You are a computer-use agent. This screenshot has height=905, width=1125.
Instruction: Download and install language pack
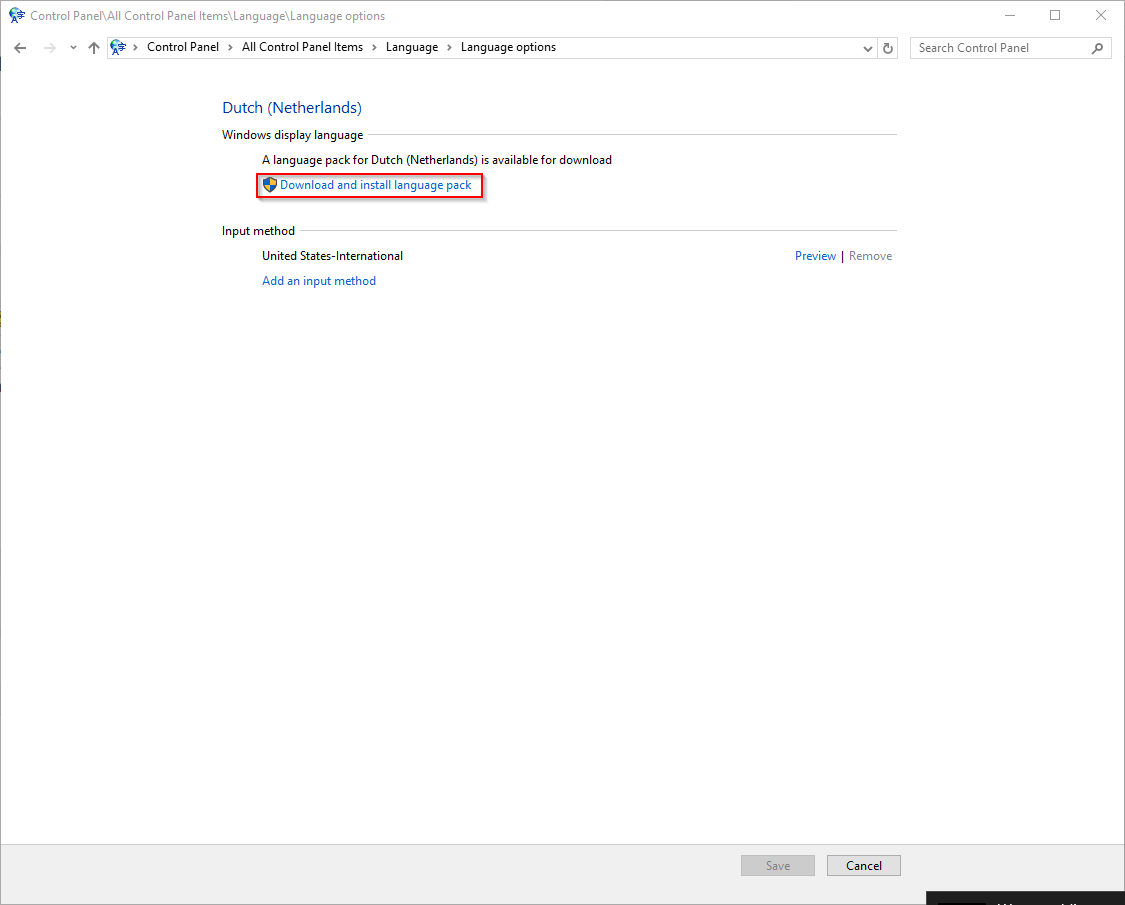click(x=375, y=185)
